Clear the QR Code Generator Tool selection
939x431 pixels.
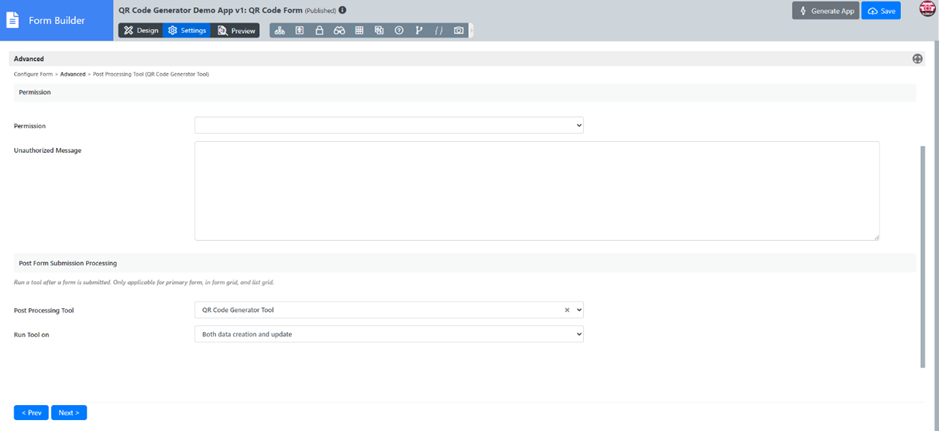tap(567, 310)
